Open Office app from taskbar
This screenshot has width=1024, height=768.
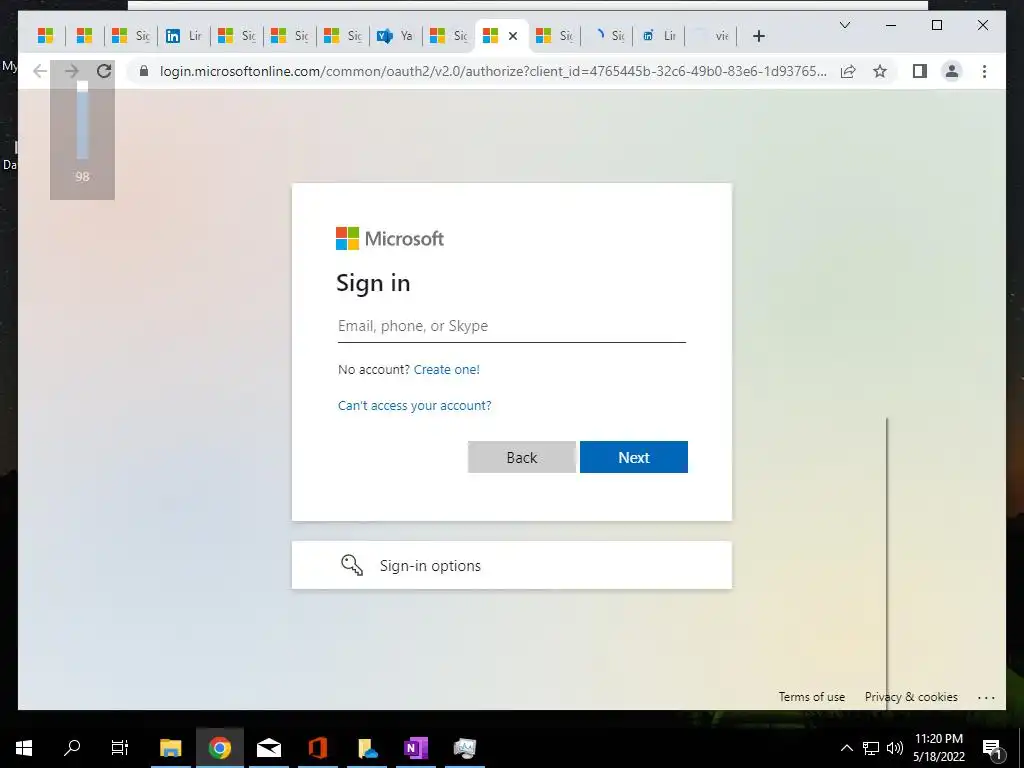318,748
